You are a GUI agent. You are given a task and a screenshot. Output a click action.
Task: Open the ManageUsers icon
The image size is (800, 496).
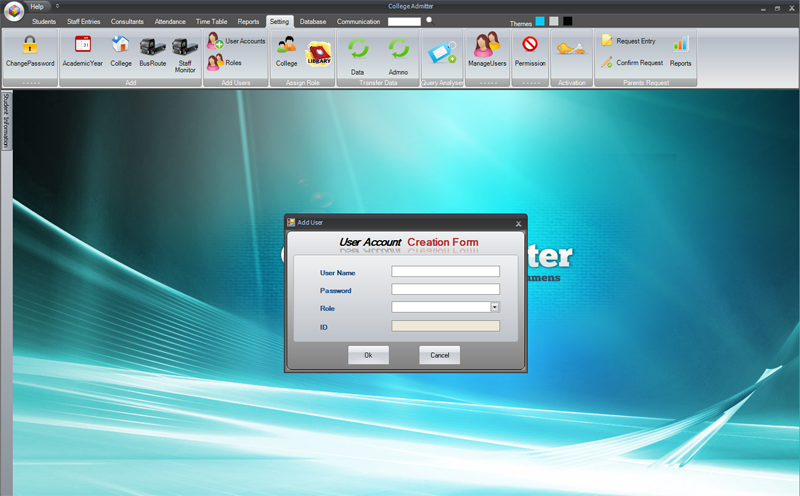(487, 44)
